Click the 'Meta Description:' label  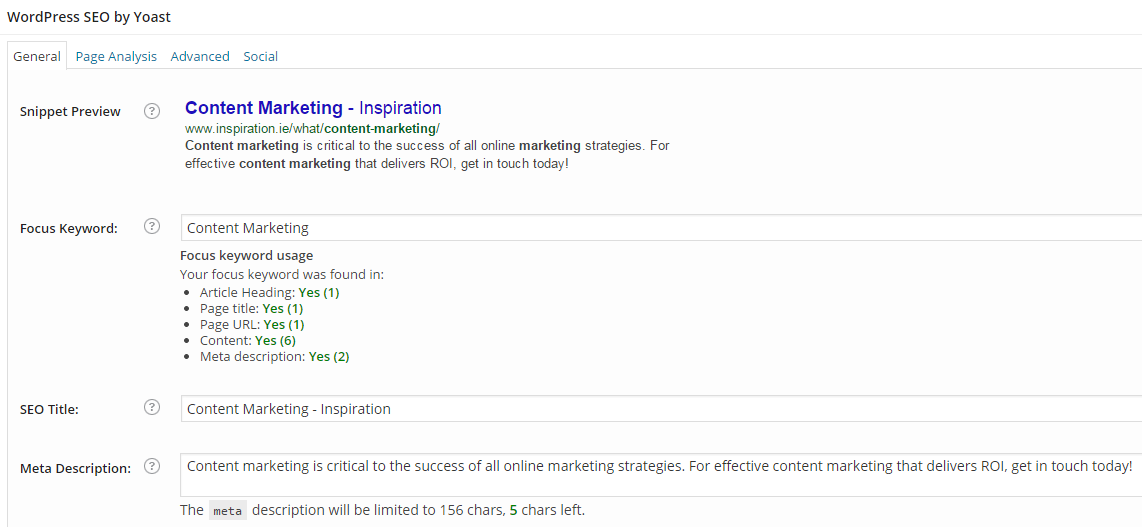pyautogui.click(x=75, y=468)
